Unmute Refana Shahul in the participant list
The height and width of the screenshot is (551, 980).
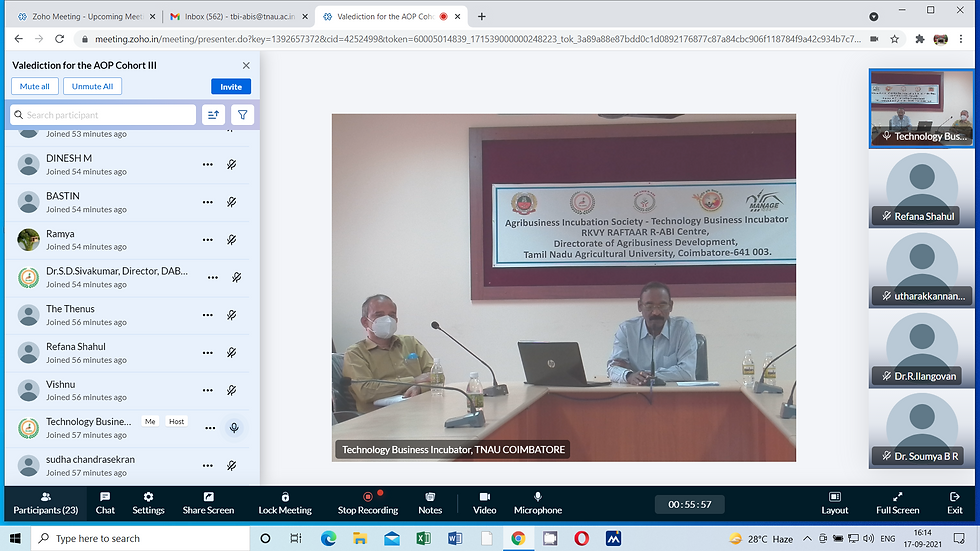pos(231,353)
